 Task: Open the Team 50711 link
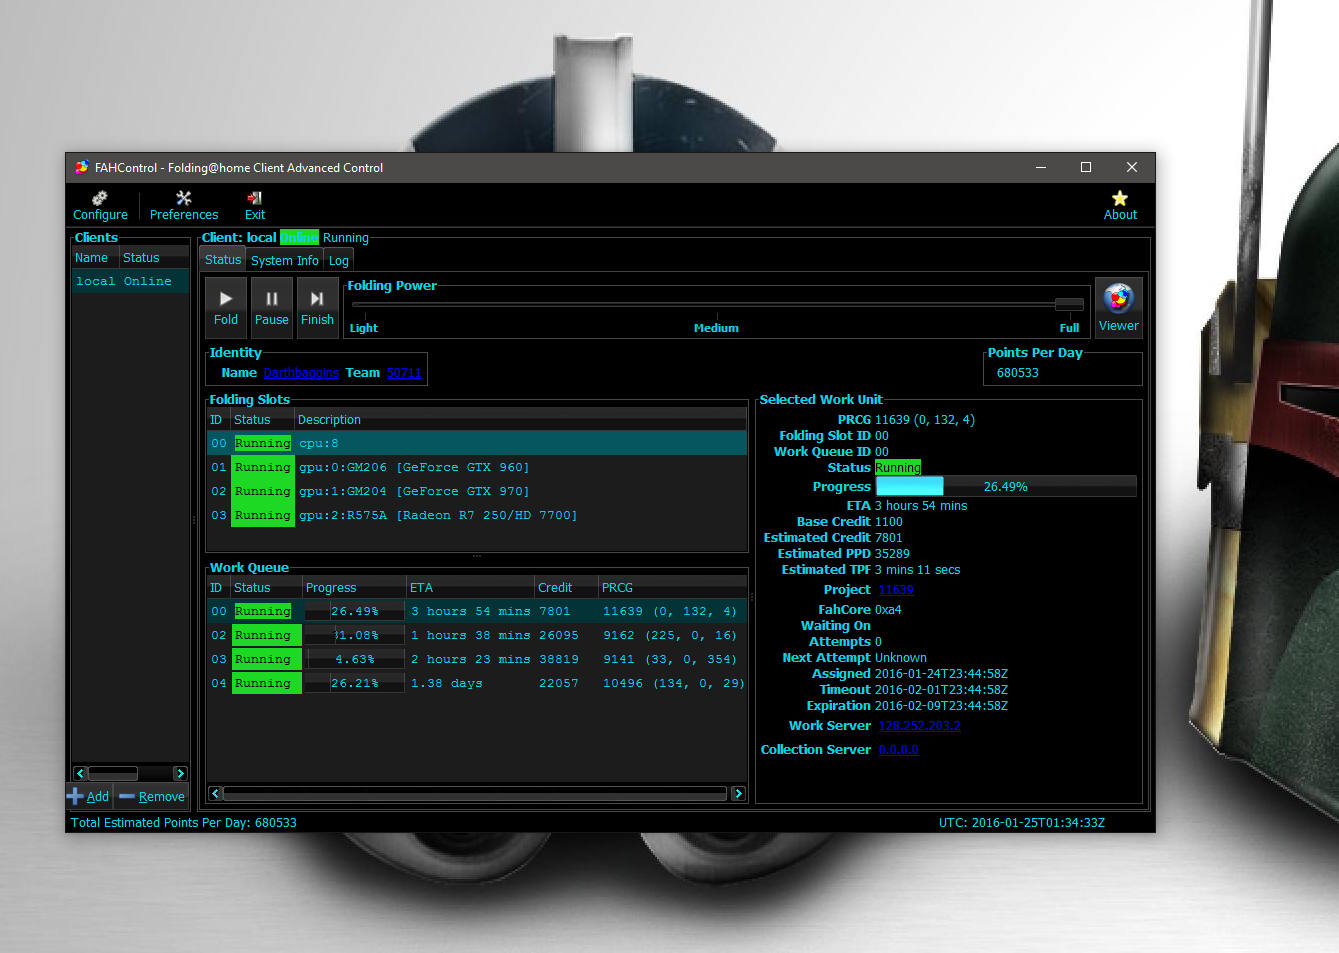point(404,373)
